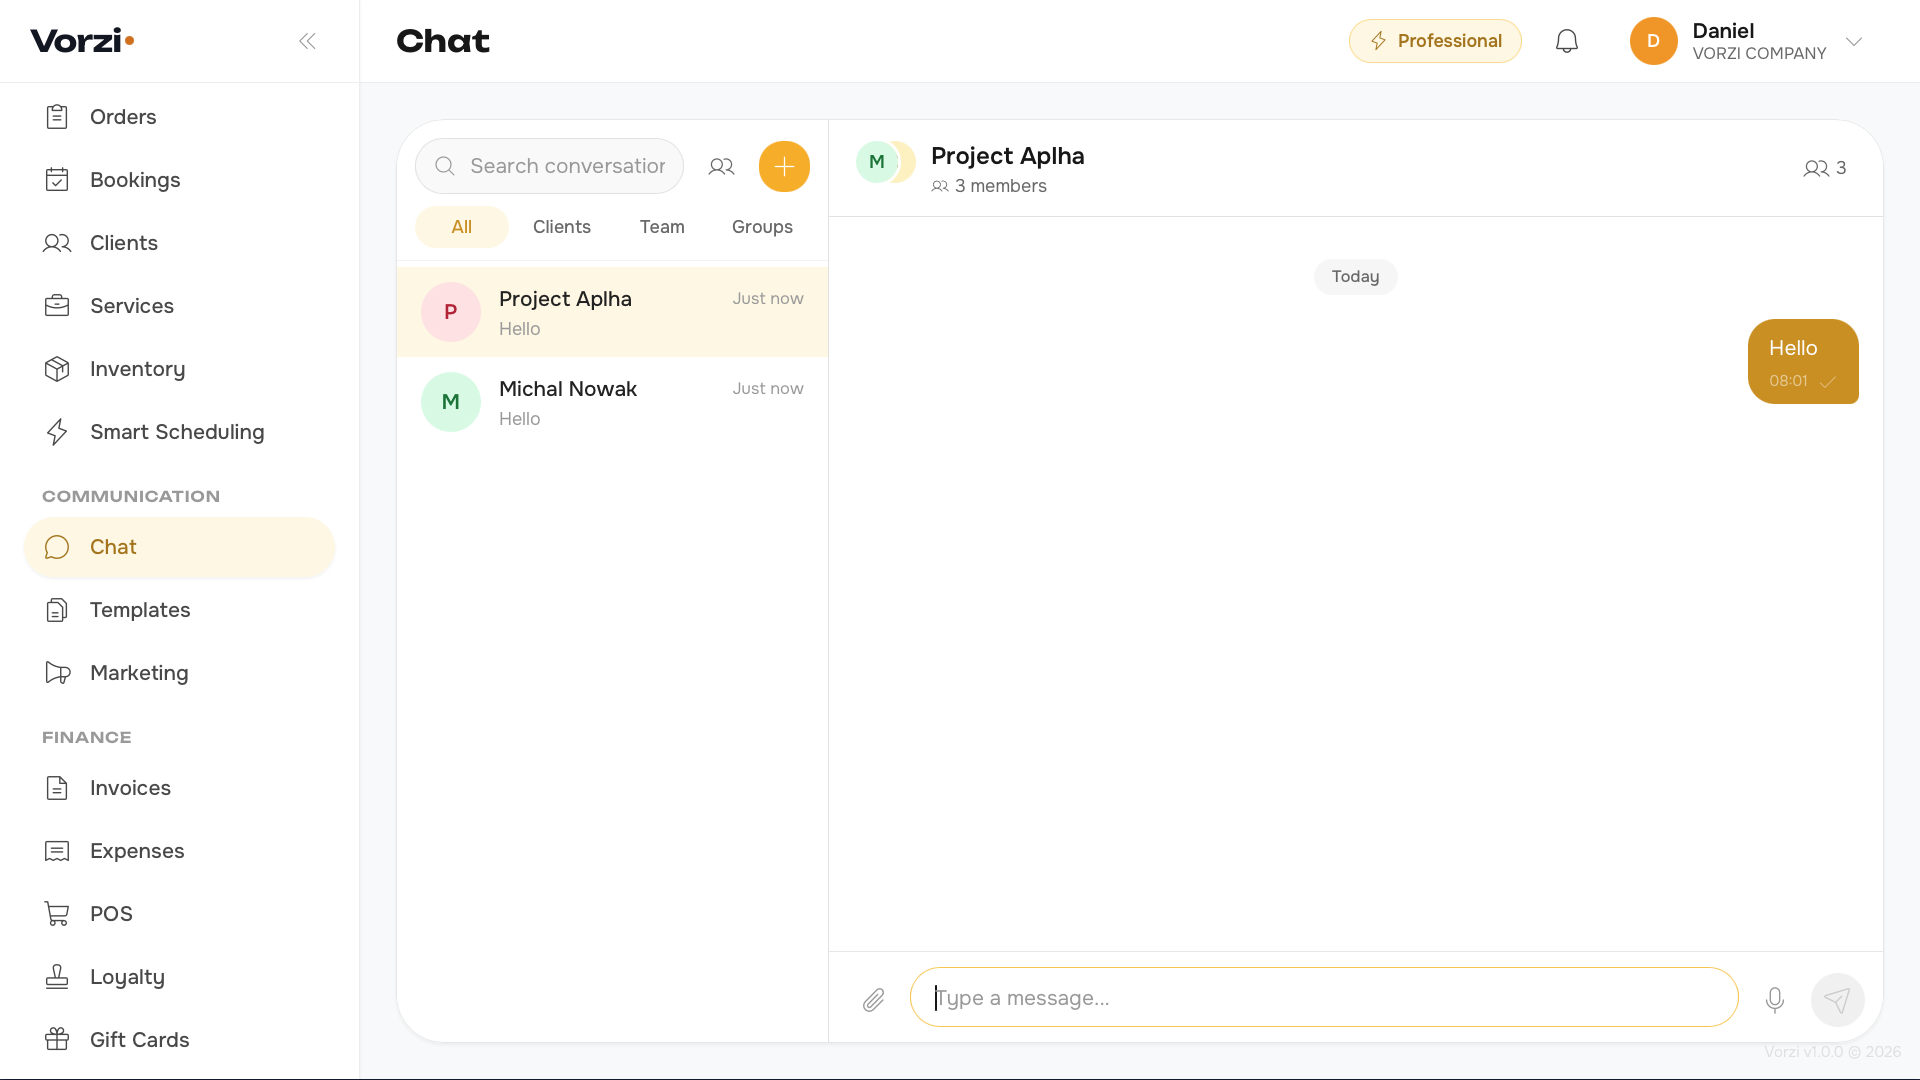The image size is (1920, 1080).
Task: Open Marketing section
Action: pyautogui.click(x=179, y=673)
